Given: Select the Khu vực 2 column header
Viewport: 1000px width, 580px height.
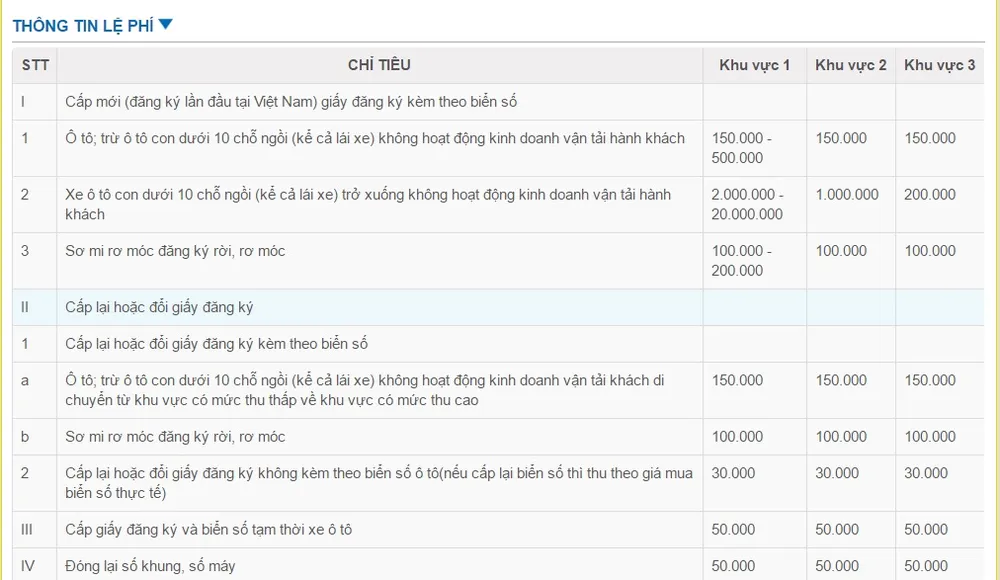Looking at the screenshot, I should [x=850, y=65].
